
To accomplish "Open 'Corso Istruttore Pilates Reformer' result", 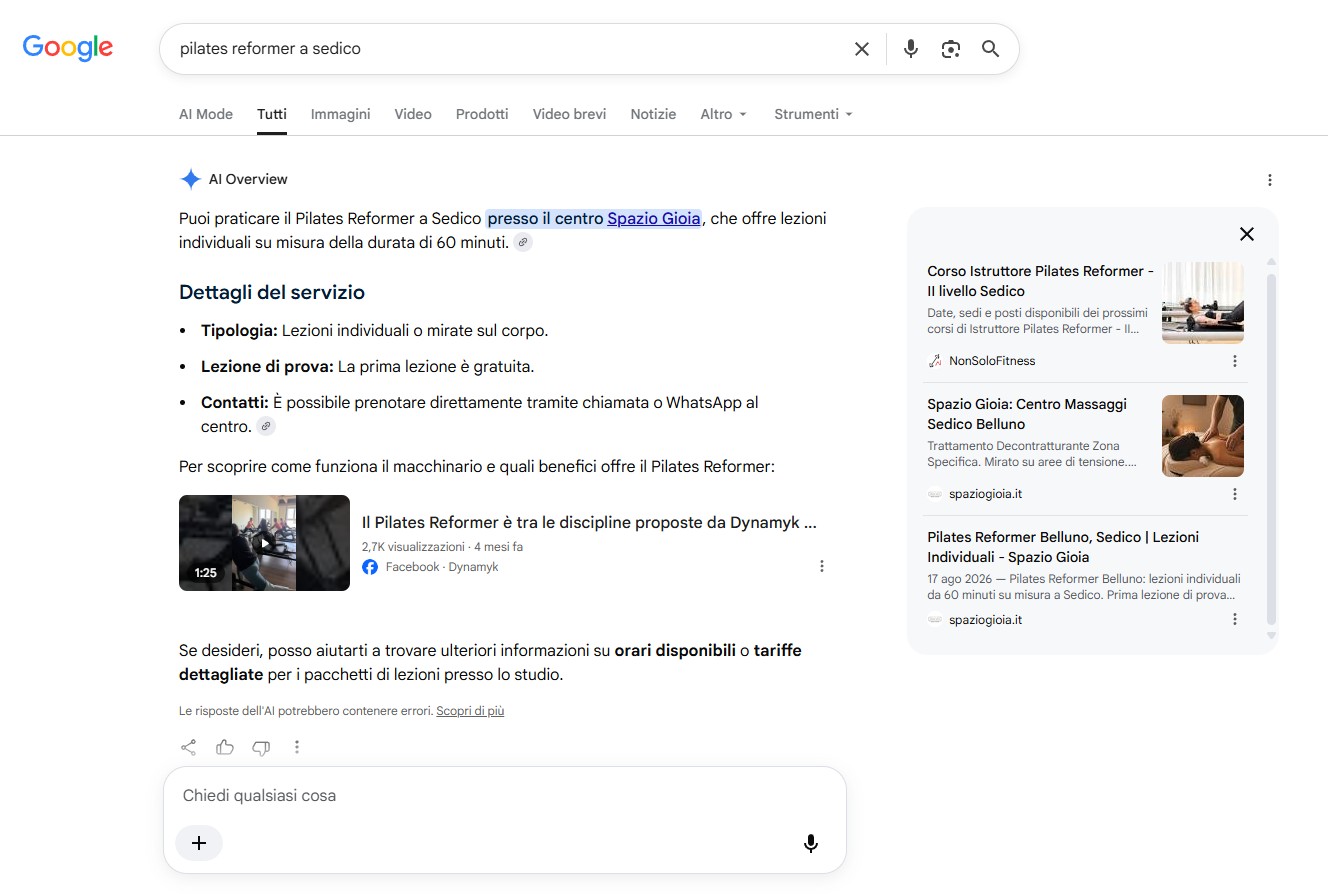I will click(x=1040, y=281).
